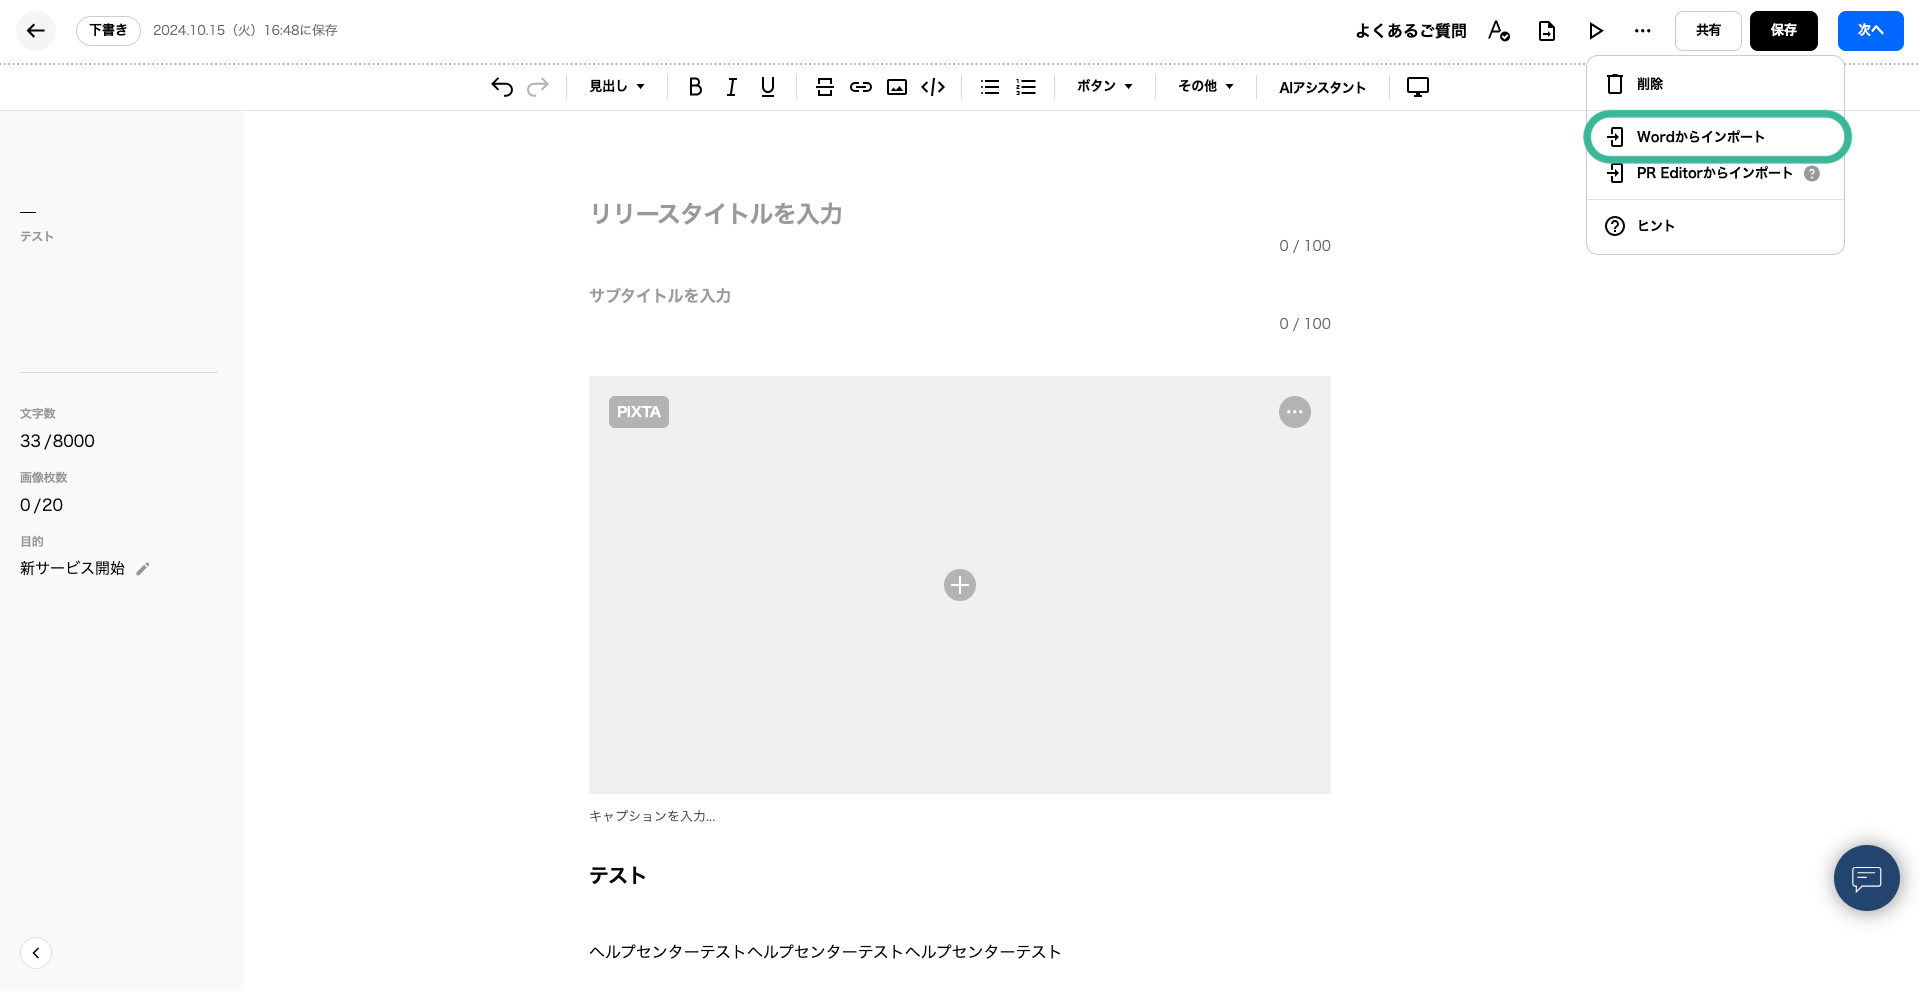Add an image with the plus icon
The image size is (1920, 991).
(960, 585)
